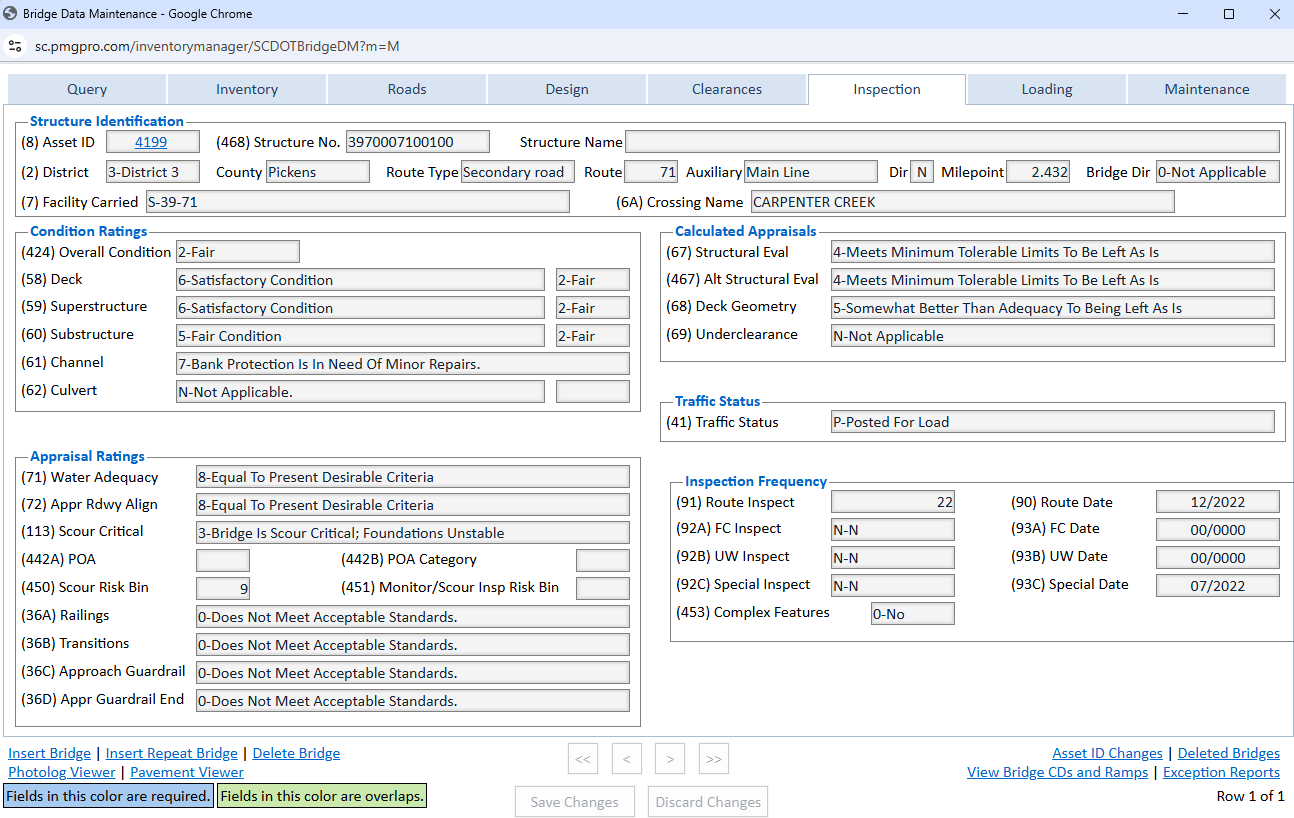Go to first record with << button
Viewport: 1294px width, 818px height.
583,759
